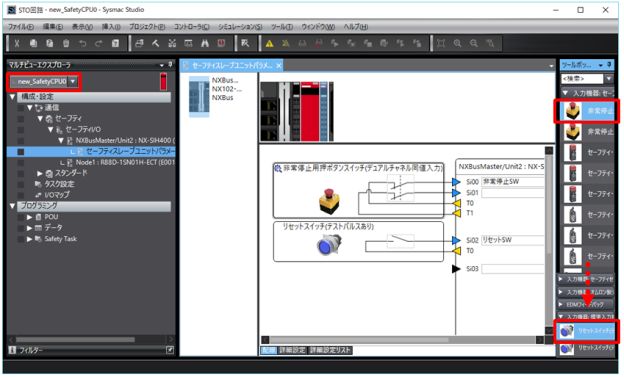The image size is (624, 377).
Task: Click the Zoom Out magnifier icon
Action: click(474, 43)
